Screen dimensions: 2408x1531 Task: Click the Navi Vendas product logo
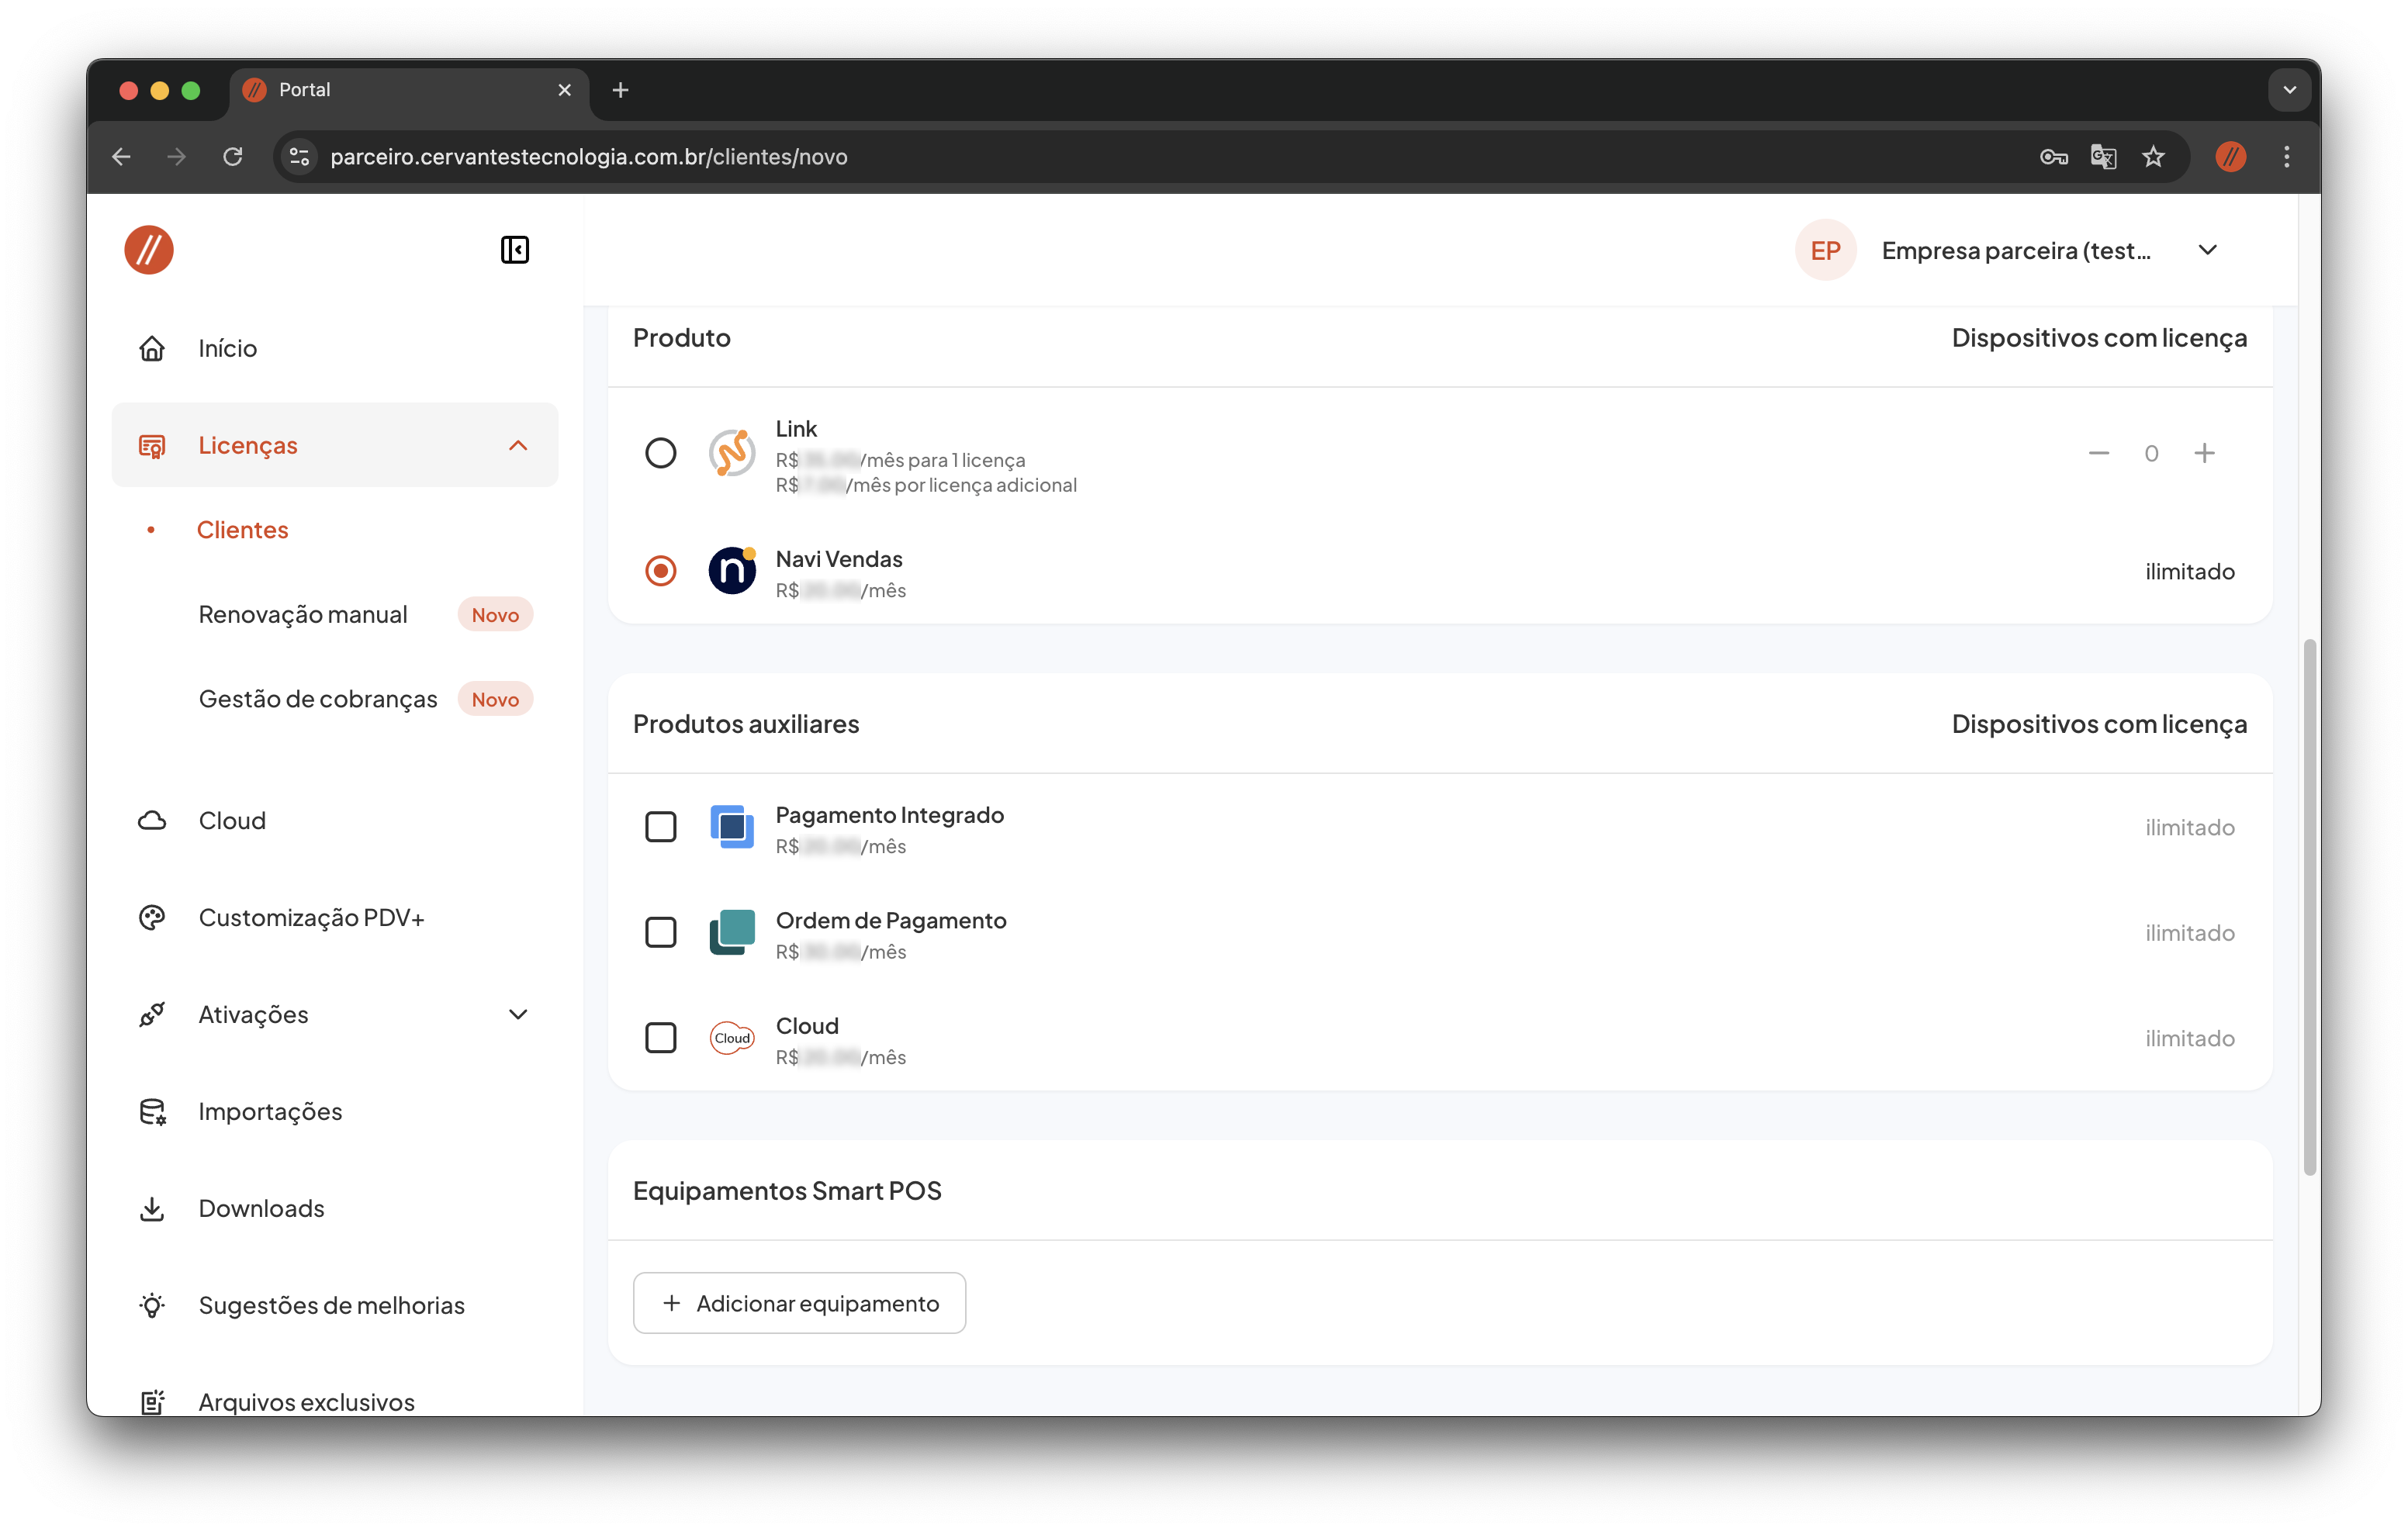(732, 571)
